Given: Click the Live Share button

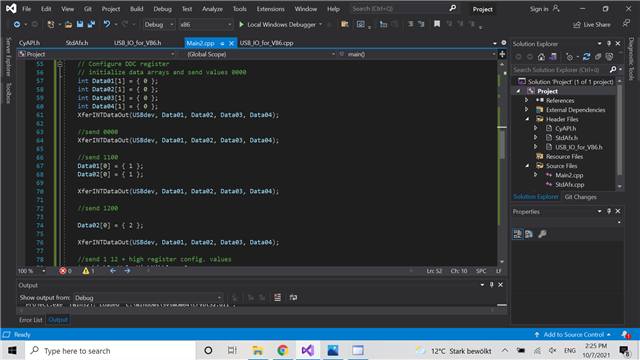Looking at the screenshot, I should pyautogui.click(x=592, y=24).
